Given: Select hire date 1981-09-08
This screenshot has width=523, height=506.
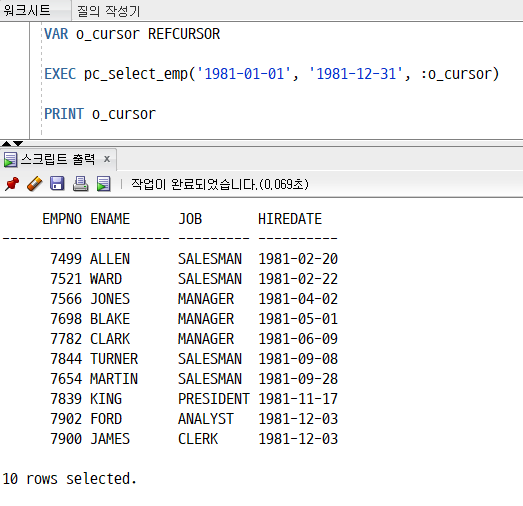Looking at the screenshot, I should (x=298, y=359).
